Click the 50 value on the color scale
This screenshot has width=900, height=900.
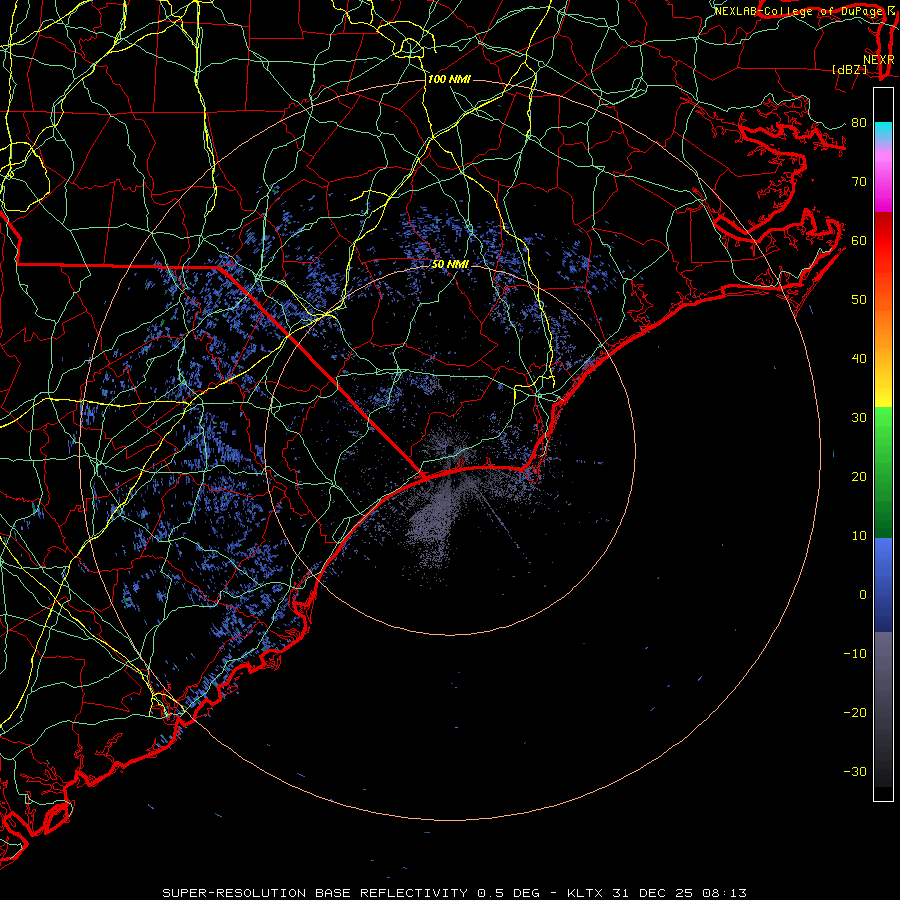(859, 300)
